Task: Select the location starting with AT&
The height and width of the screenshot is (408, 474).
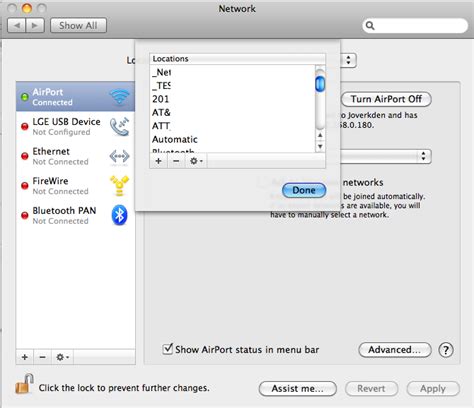Action: point(232,112)
